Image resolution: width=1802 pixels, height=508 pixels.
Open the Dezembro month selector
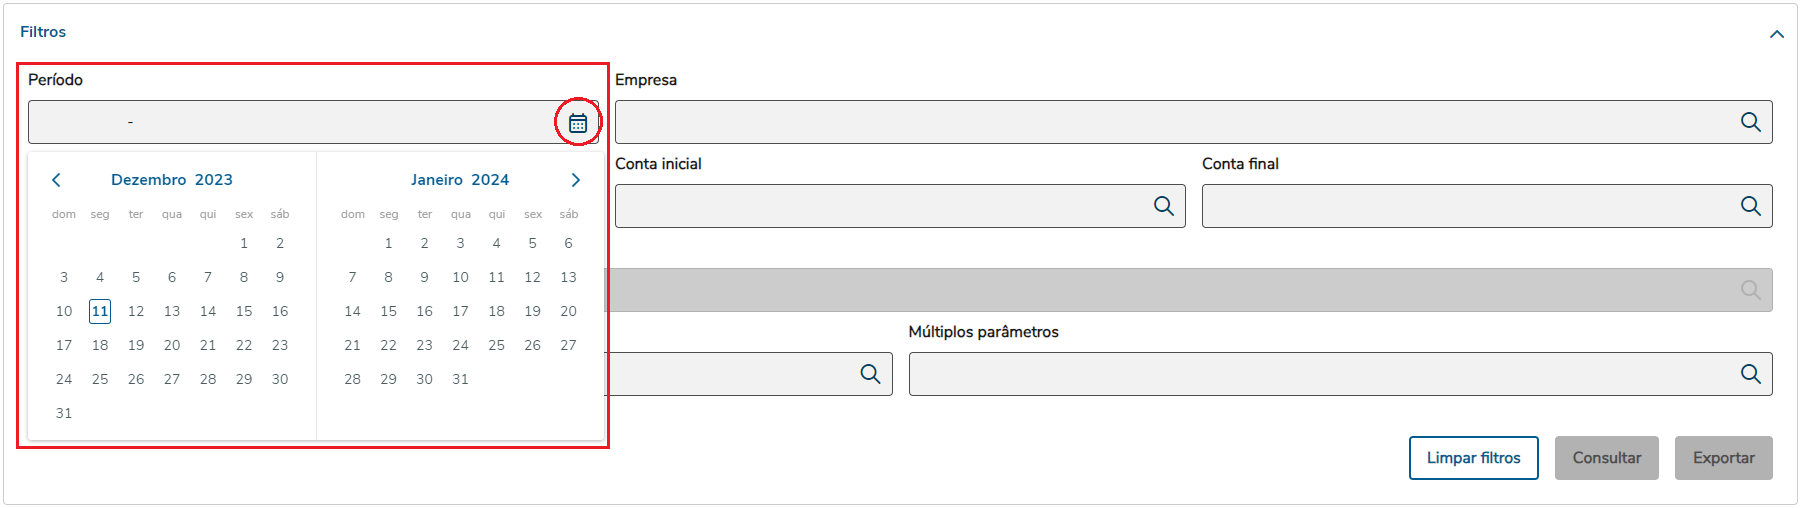coord(149,180)
